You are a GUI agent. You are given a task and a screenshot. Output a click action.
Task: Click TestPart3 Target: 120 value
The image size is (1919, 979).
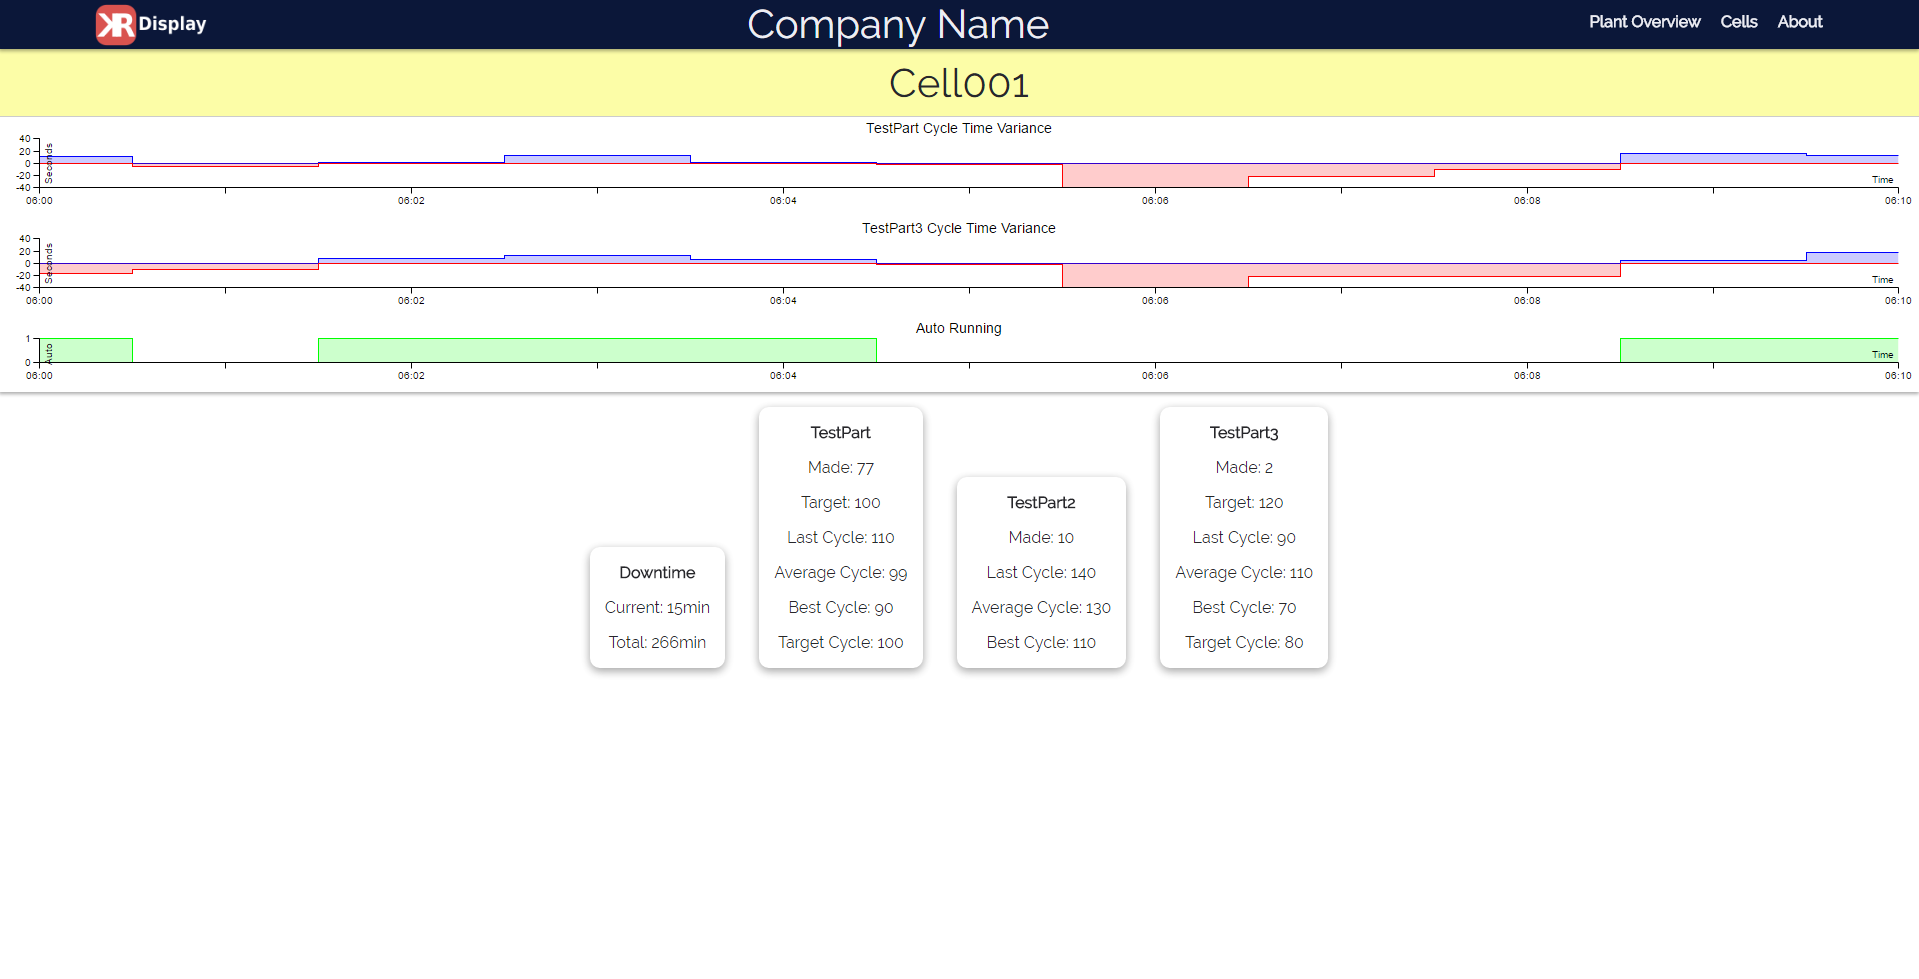point(1244,503)
